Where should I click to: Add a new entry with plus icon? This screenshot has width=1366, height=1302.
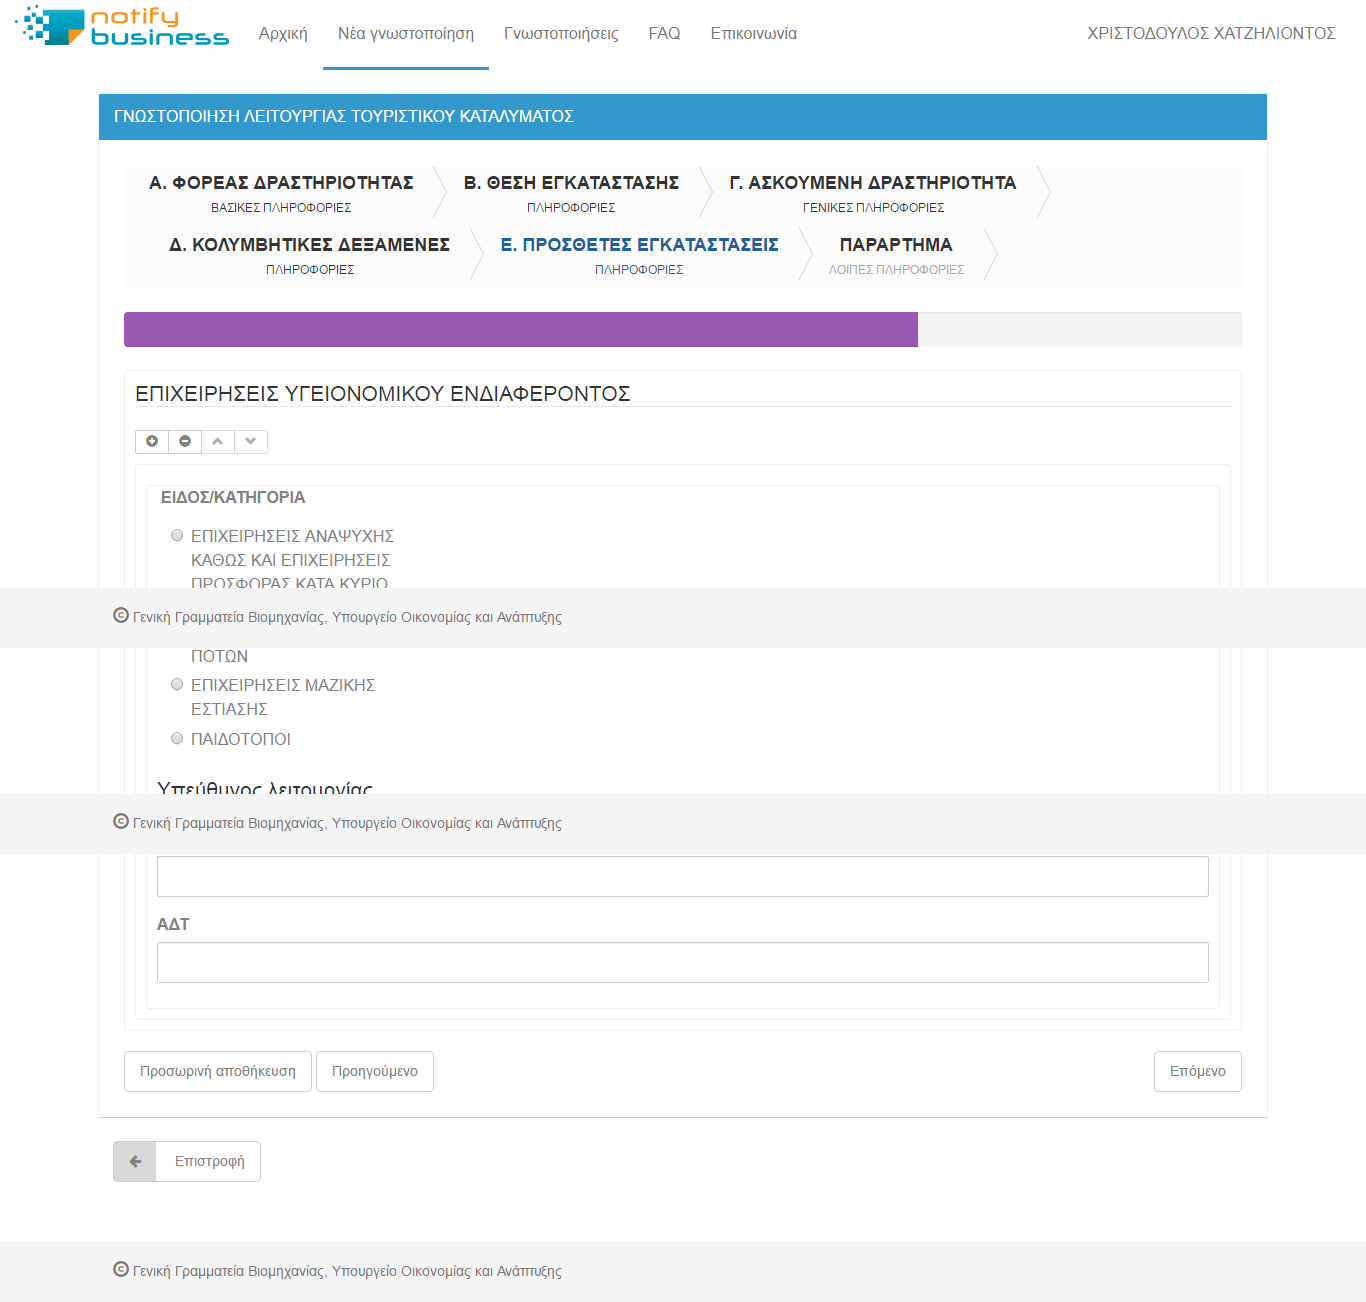coord(152,441)
